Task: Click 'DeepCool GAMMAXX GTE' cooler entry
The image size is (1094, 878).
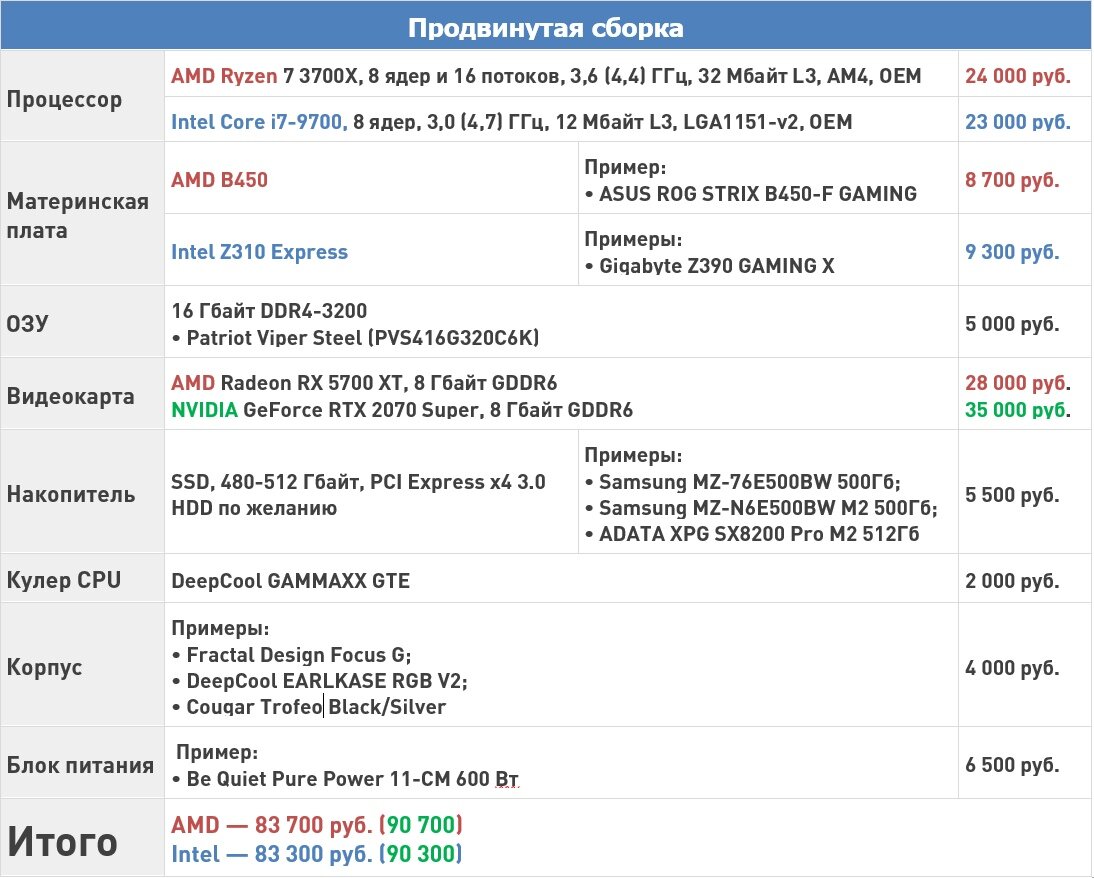Action: coord(290,580)
